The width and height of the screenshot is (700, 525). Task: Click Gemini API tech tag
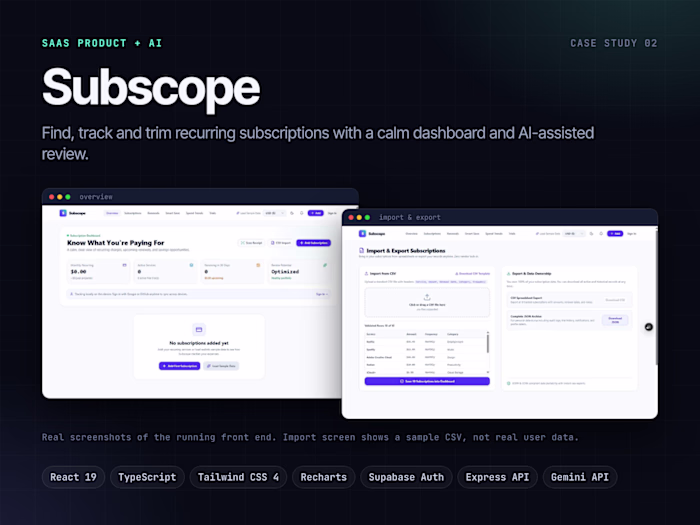click(580, 477)
